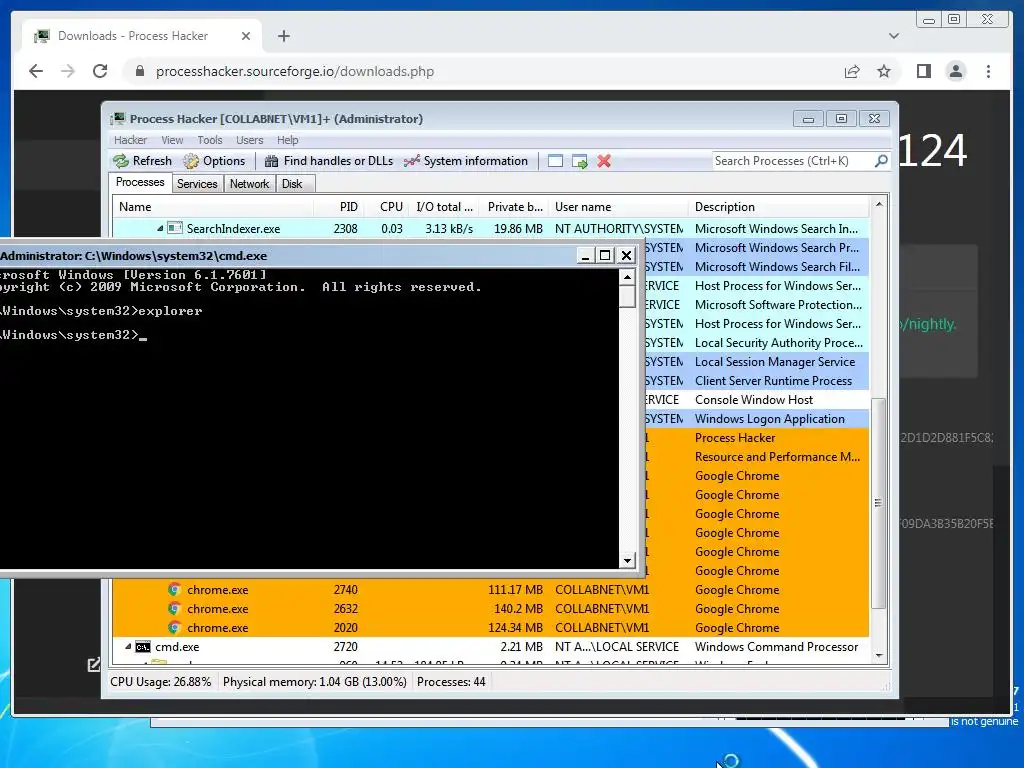1024x768 pixels.
Task: Select the SearchIndexer.exe process row
Action: [490, 229]
